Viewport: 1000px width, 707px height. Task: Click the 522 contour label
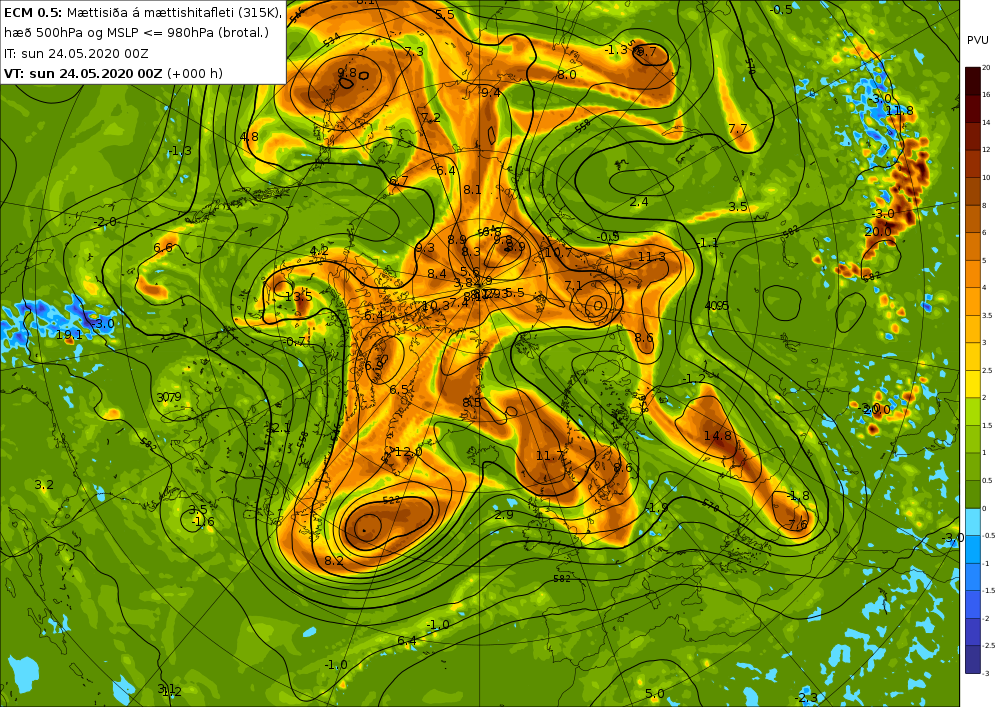[x=392, y=499]
